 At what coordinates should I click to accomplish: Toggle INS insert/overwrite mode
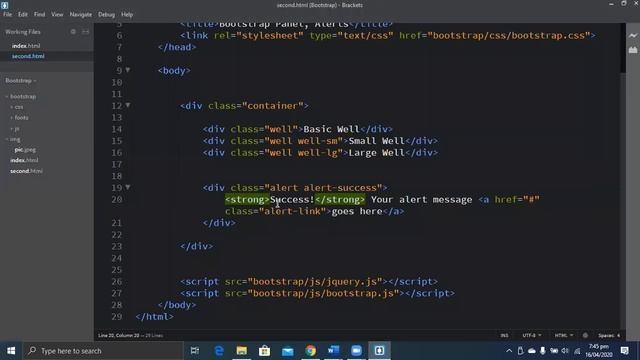(x=504, y=336)
